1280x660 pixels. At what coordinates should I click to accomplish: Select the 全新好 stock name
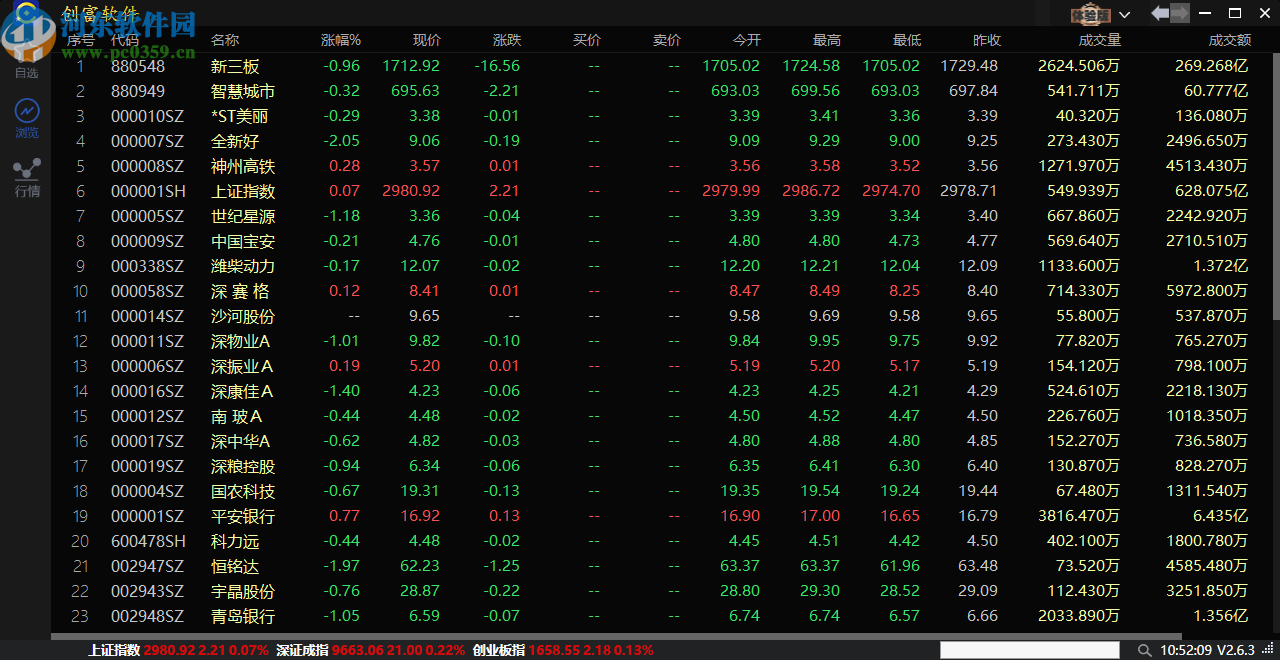(235, 141)
